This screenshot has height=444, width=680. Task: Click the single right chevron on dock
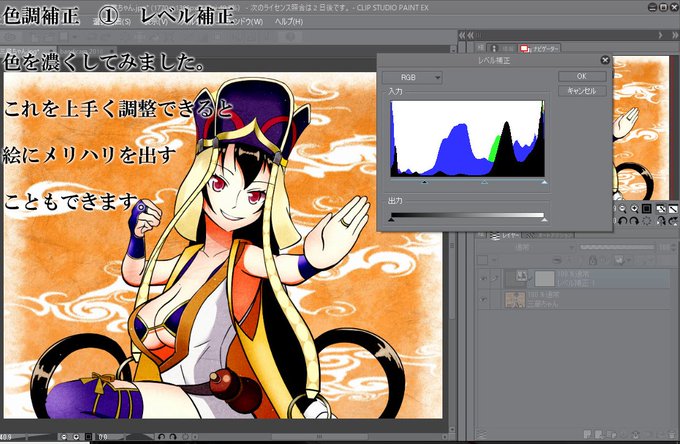(660, 35)
